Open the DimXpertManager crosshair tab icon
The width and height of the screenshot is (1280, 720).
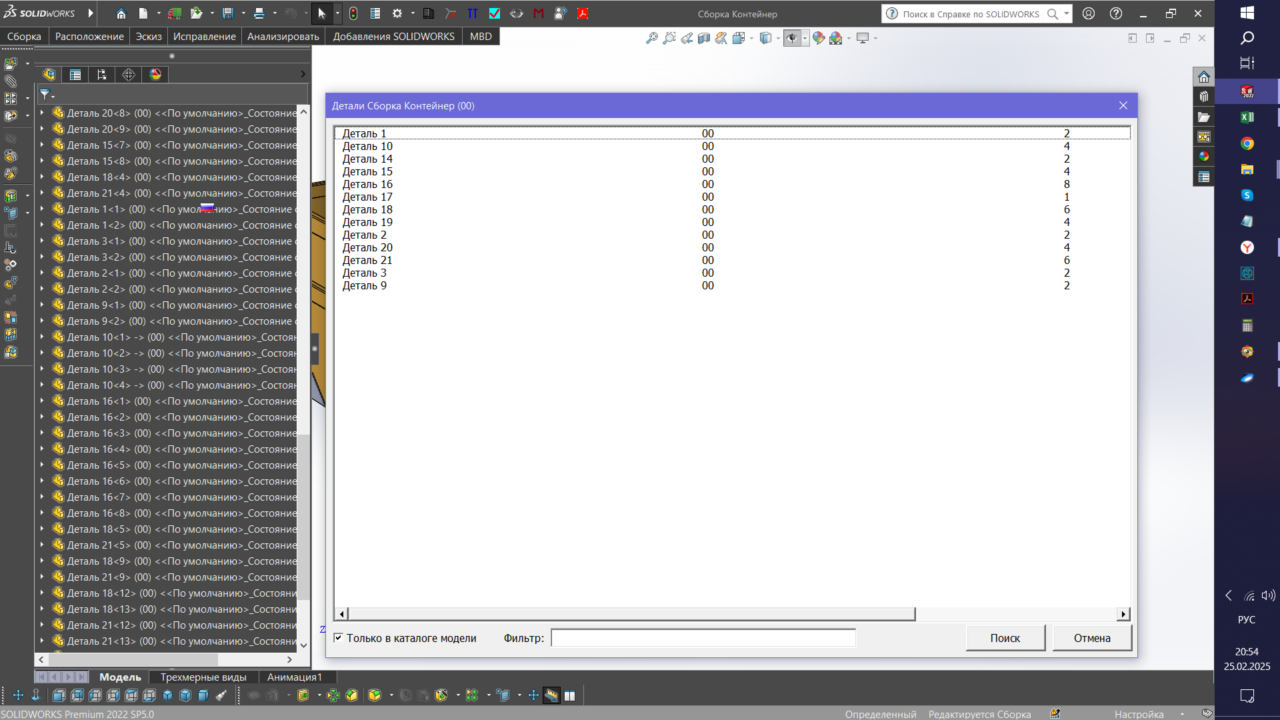(x=128, y=74)
